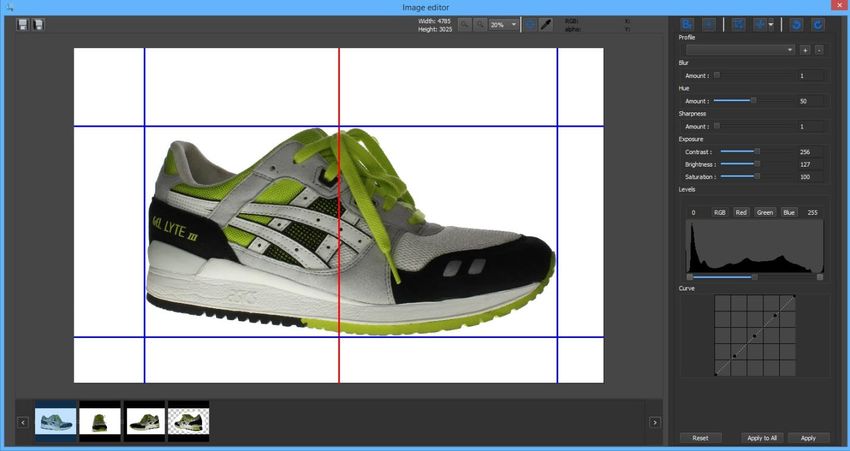Click the Reset button
The height and width of the screenshot is (451, 850).
[700, 438]
